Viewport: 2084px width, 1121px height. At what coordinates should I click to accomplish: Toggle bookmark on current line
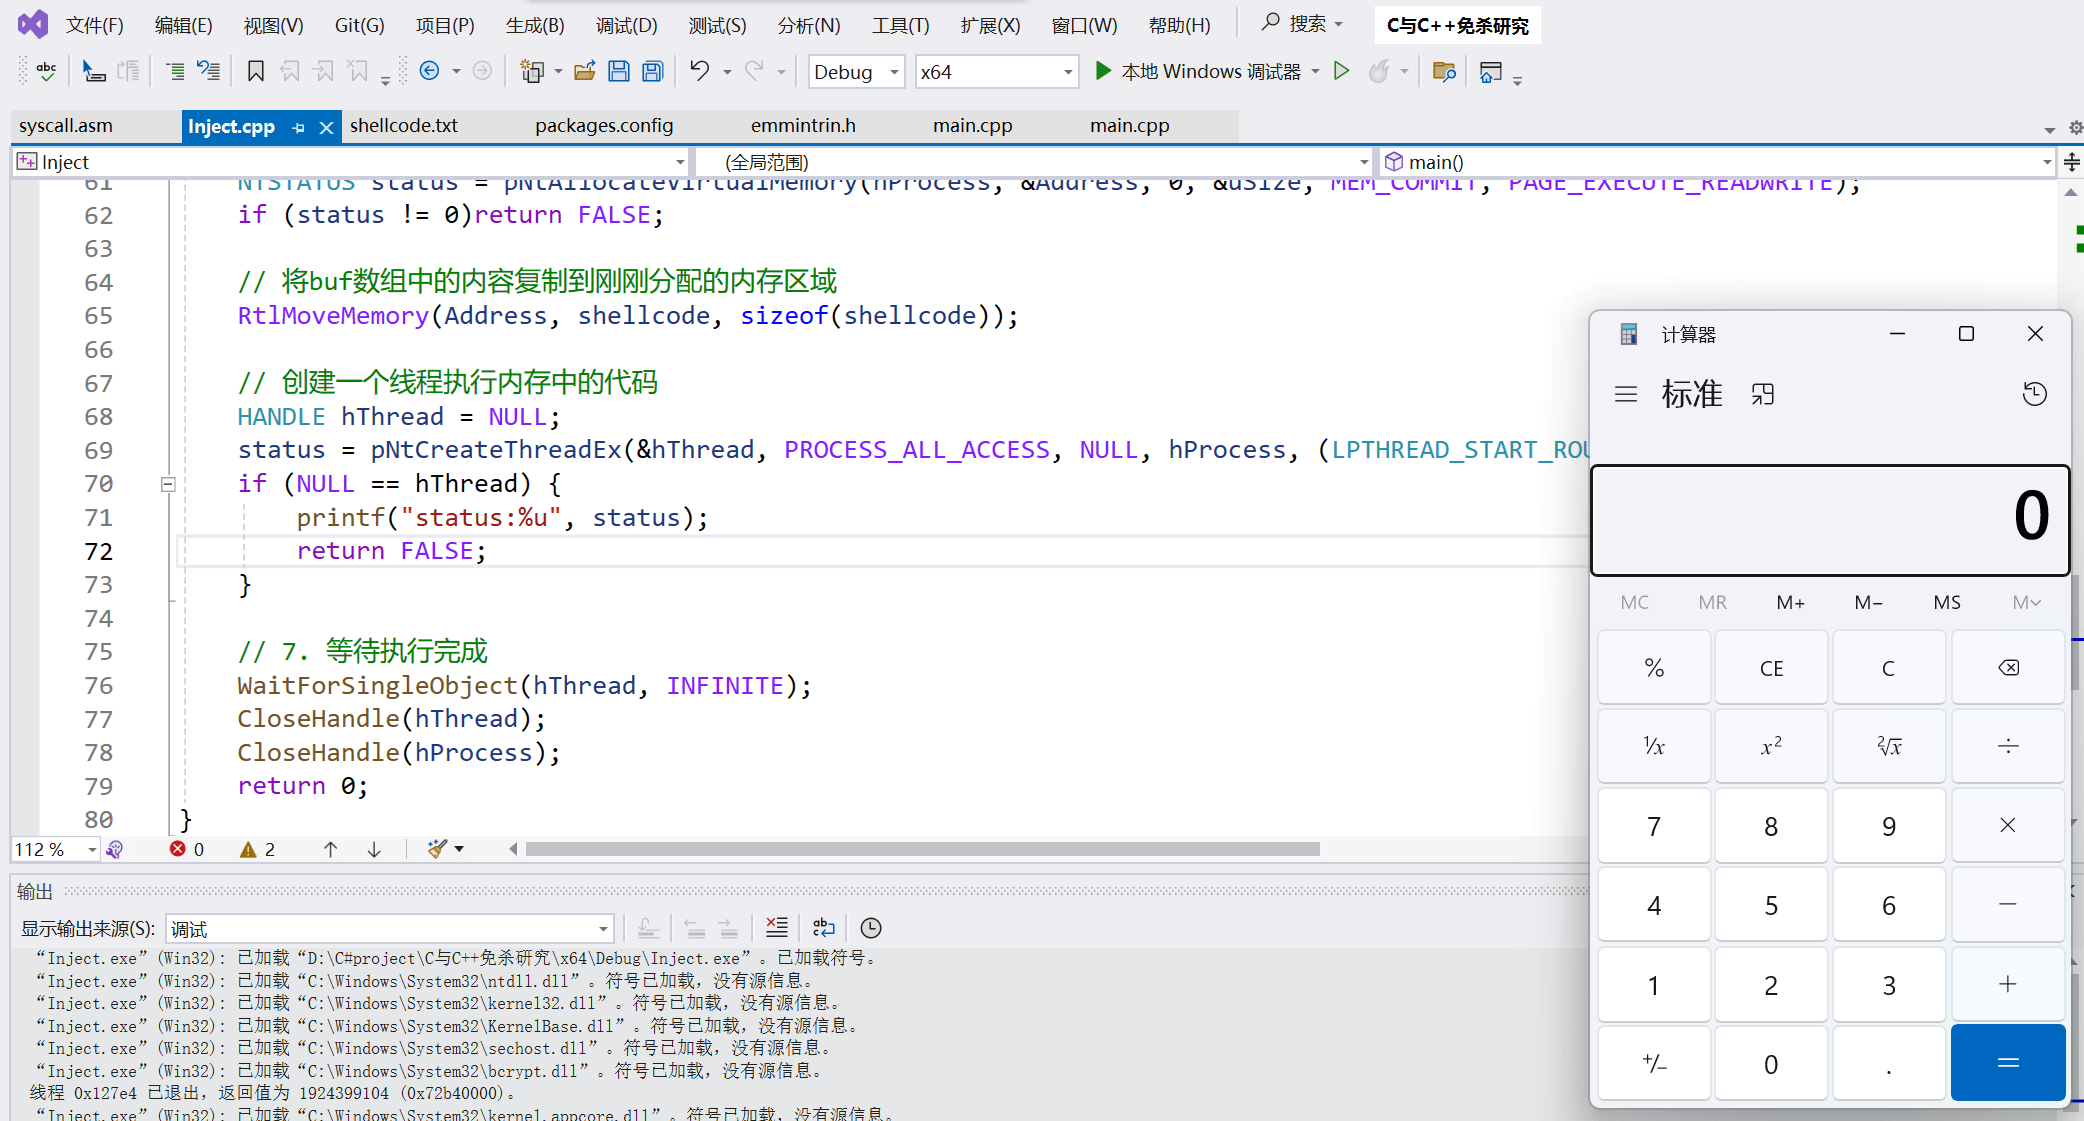click(x=256, y=71)
